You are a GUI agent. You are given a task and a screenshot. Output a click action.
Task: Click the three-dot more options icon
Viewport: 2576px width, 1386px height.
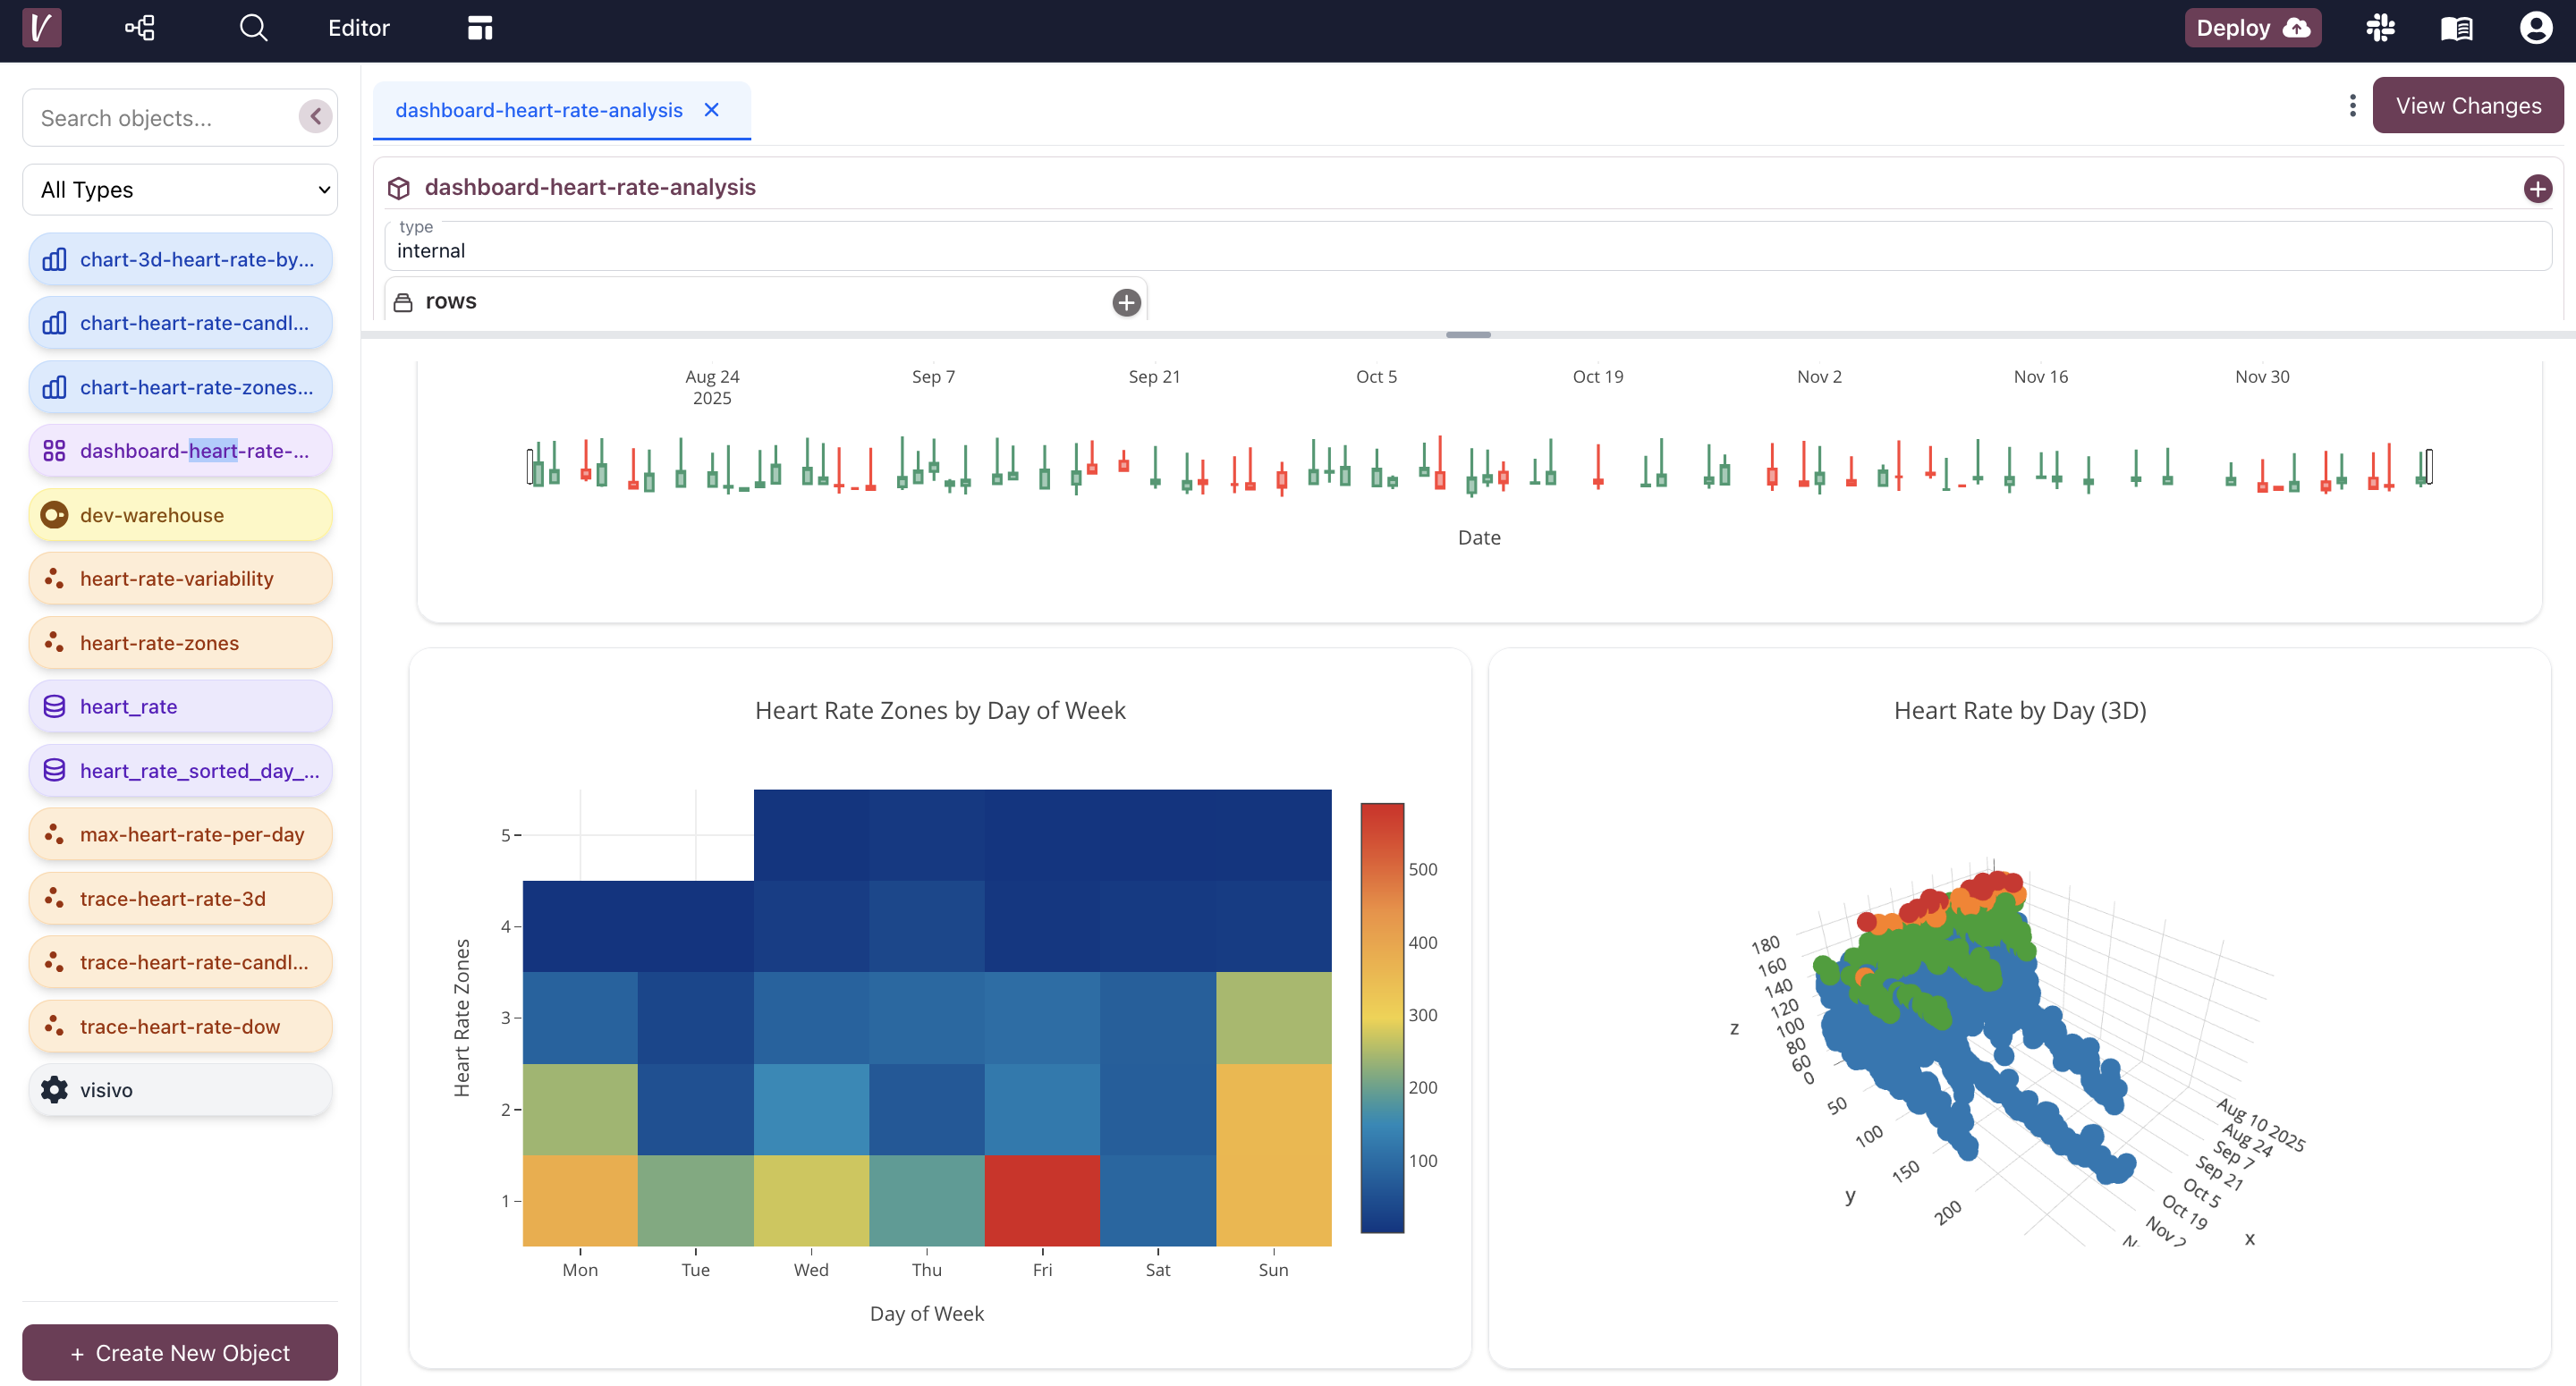point(2352,106)
